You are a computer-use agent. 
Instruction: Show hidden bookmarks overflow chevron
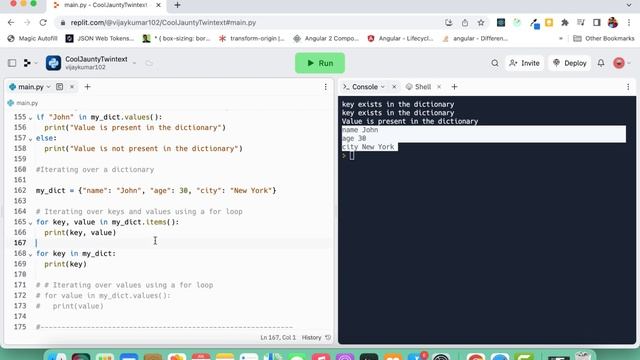click(x=561, y=38)
